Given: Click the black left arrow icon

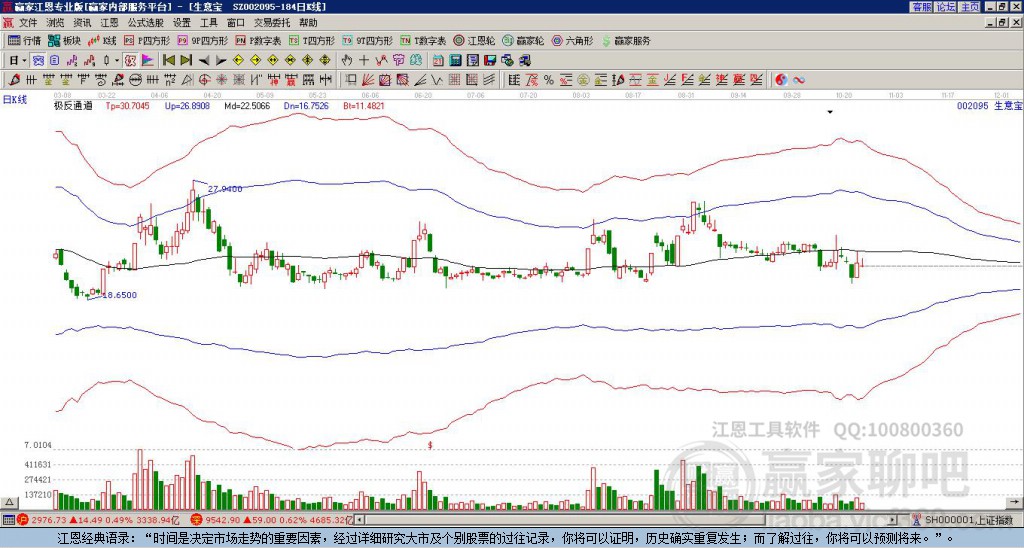Looking at the screenshot, I should tap(204, 61).
